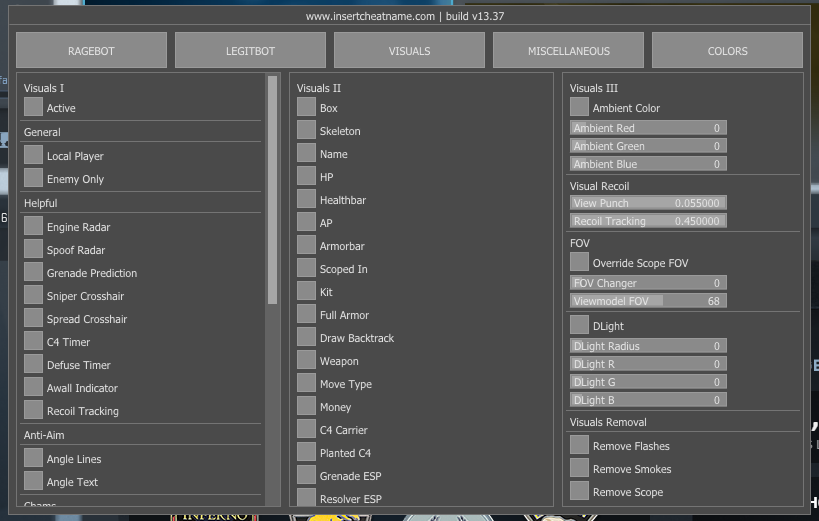
Task: Toggle the Healthbar checkbox
Action: [x=307, y=200]
